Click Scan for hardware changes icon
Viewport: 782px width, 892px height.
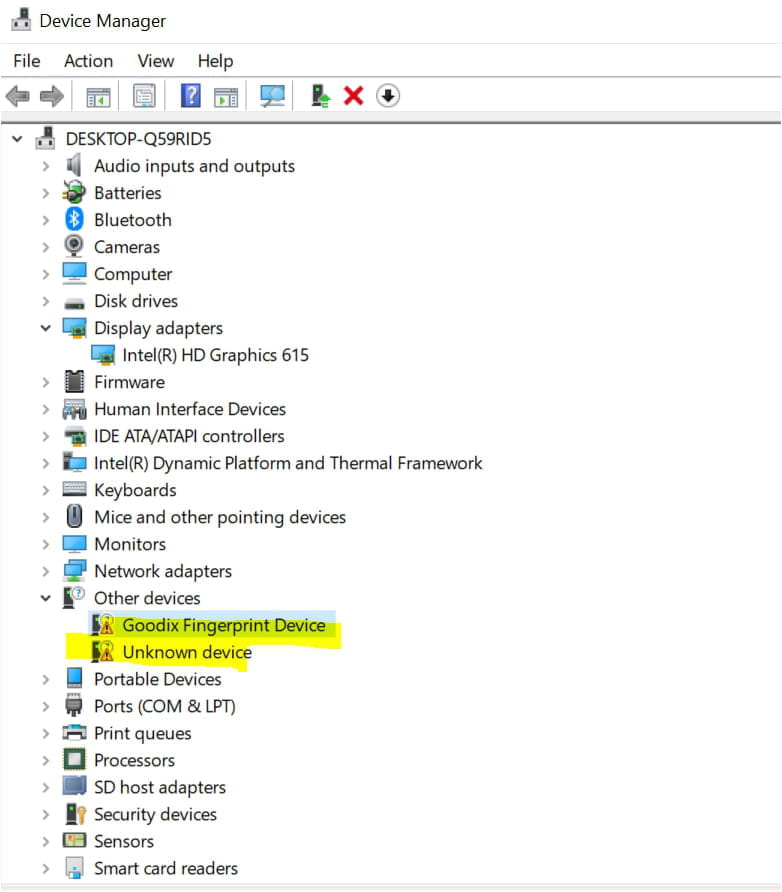(x=272, y=96)
